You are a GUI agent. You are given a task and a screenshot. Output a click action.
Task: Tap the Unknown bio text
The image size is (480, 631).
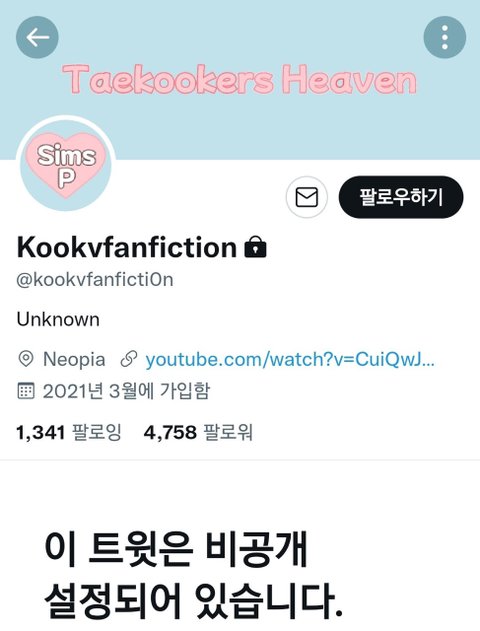click(x=58, y=320)
